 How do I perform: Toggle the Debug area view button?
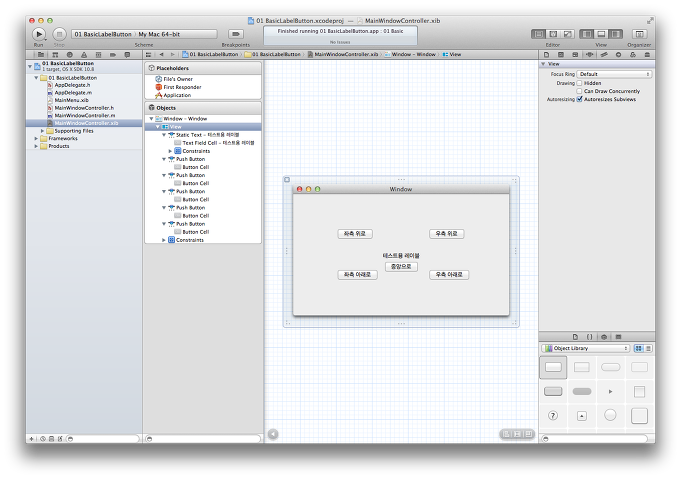(601, 34)
